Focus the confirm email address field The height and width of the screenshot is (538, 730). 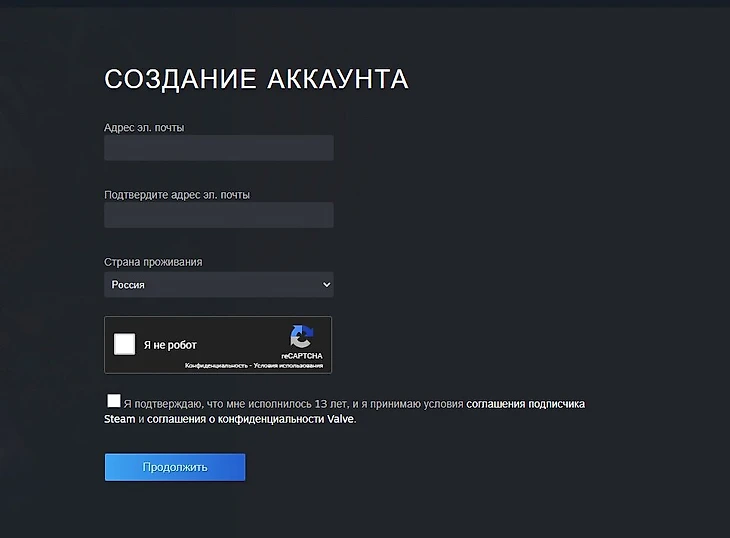[219, 215]
